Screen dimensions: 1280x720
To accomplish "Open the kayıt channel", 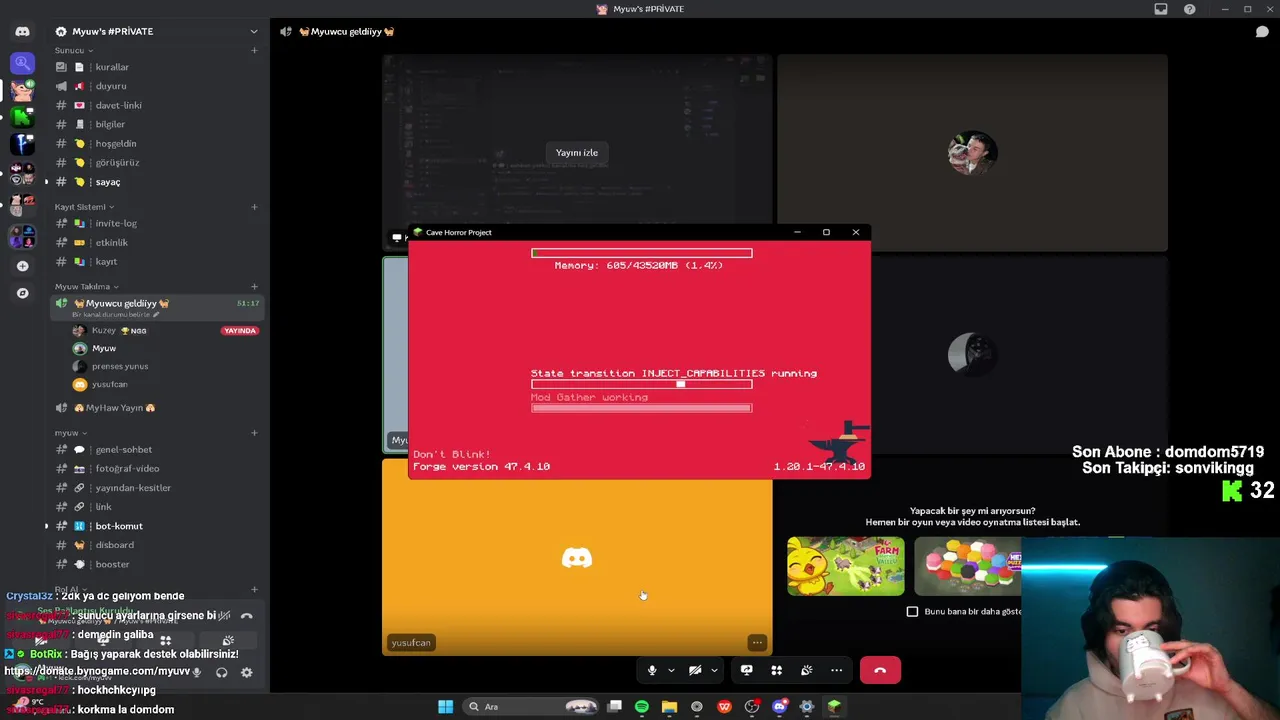I will [155, 261].
